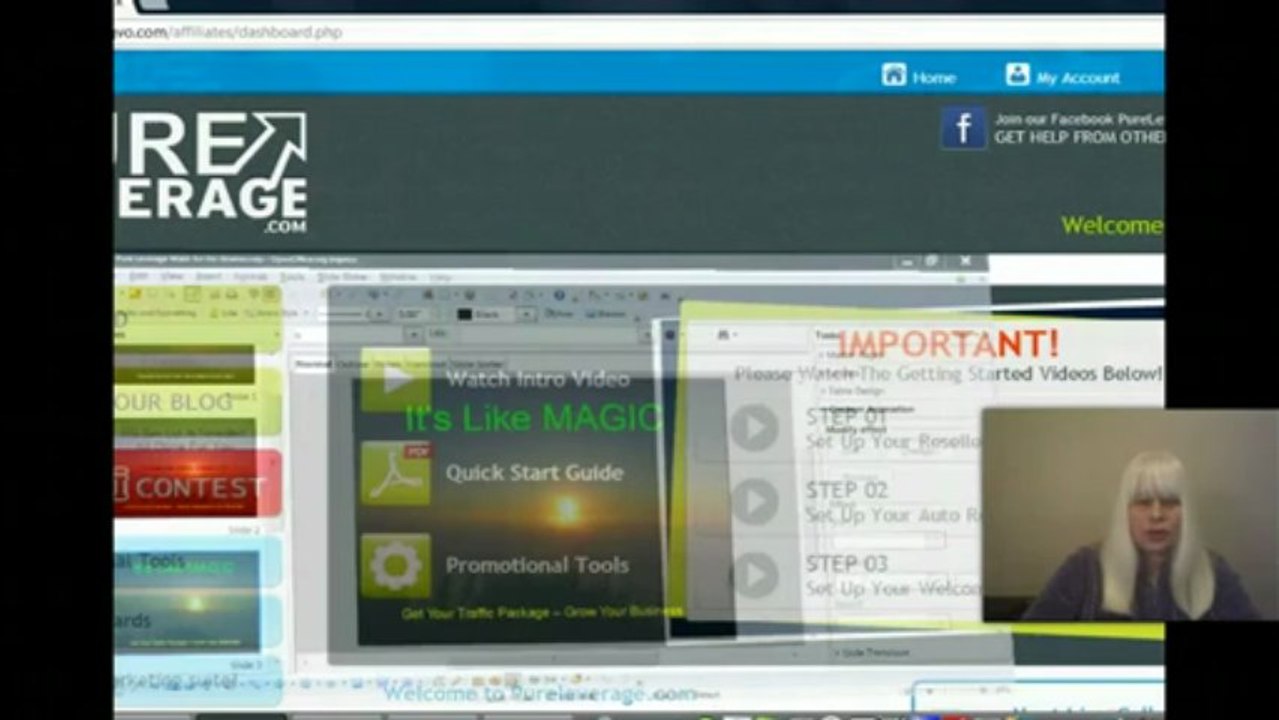Click the PureLeverage.com logo
Viewport: 1279px width, 720px height.
[211, 172]
